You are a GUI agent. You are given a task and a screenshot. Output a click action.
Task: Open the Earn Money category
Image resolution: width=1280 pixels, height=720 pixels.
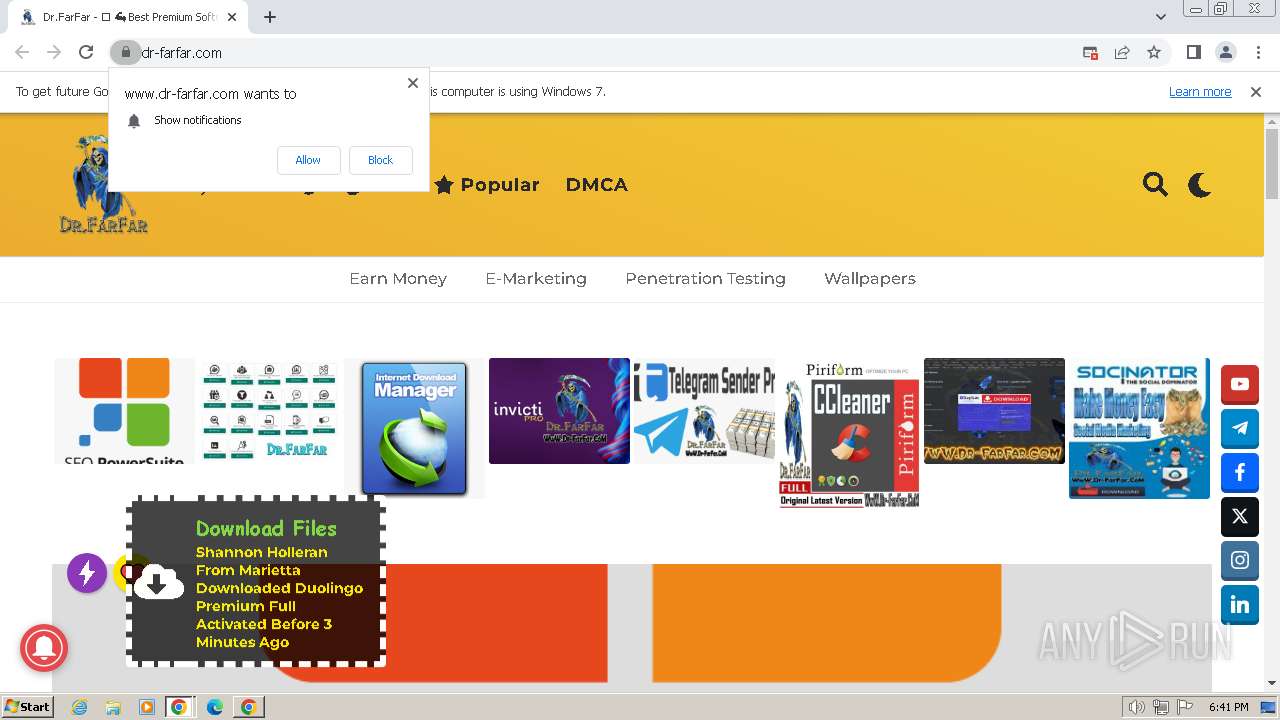[x=398, y=278]
